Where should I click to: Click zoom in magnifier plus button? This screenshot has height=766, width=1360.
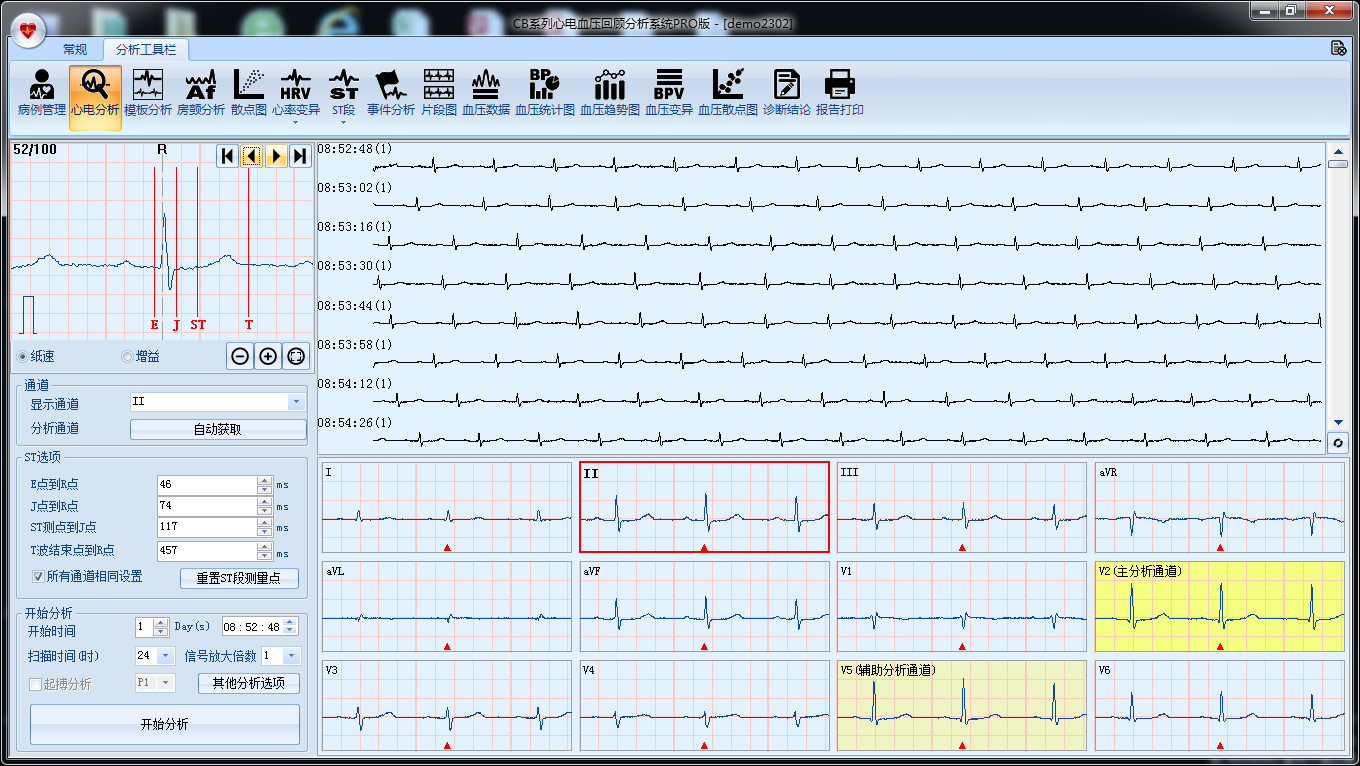tap(268, 356)
